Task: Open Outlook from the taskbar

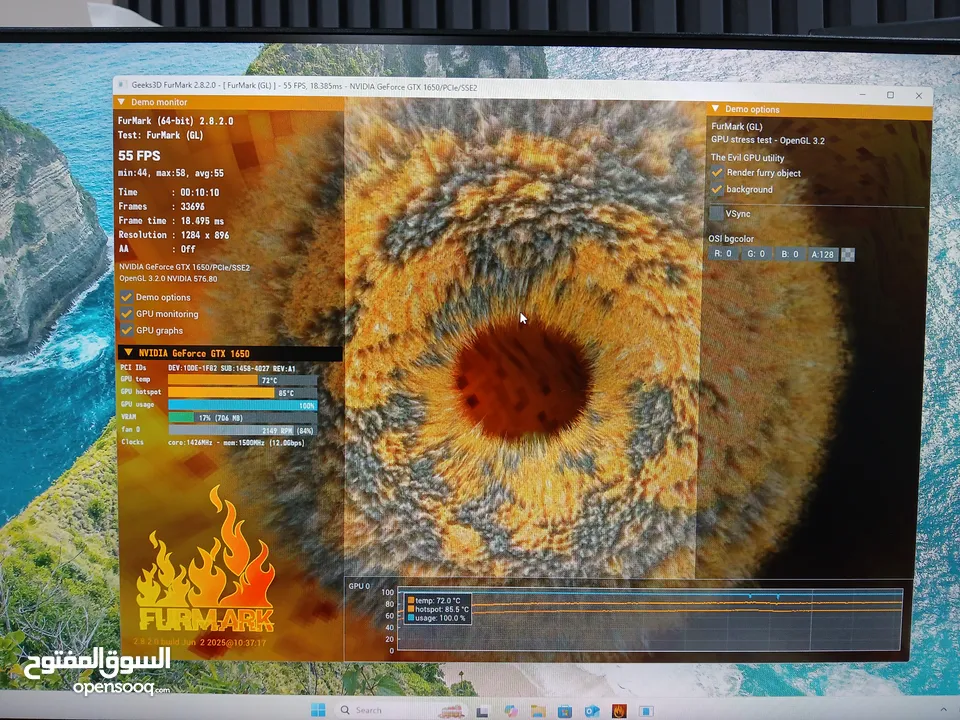Action: tap(591, 711)
